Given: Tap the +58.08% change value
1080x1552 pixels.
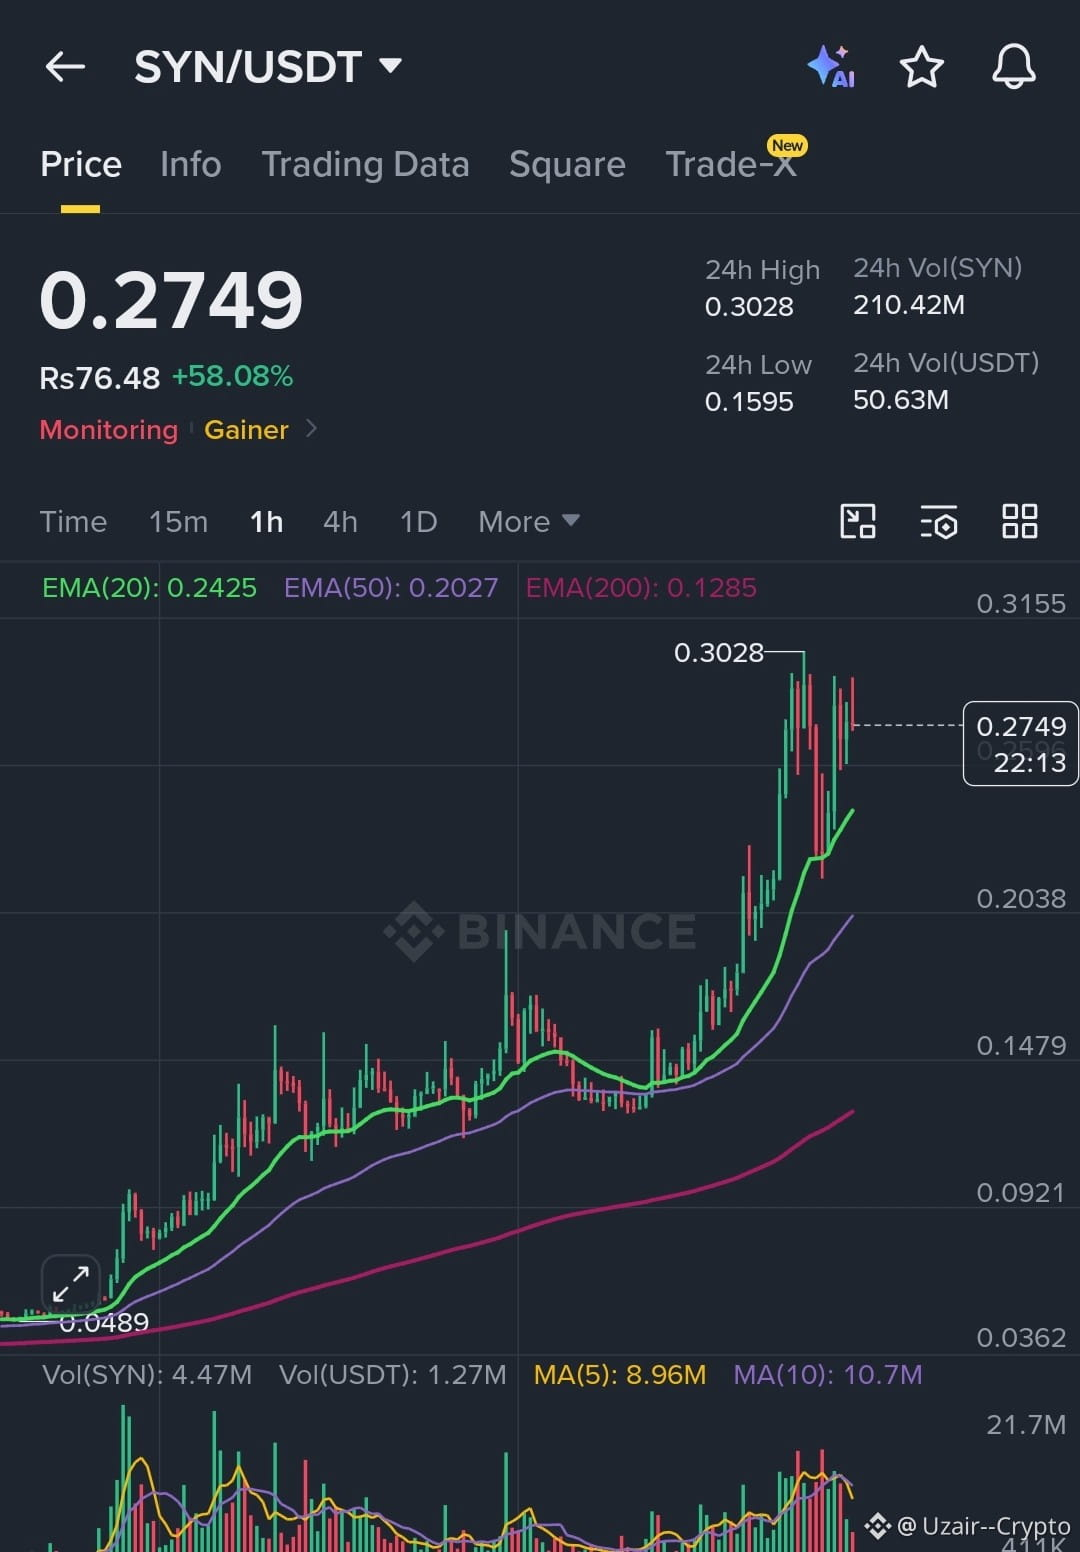Looking at the screenshot, I should [232, 377].
